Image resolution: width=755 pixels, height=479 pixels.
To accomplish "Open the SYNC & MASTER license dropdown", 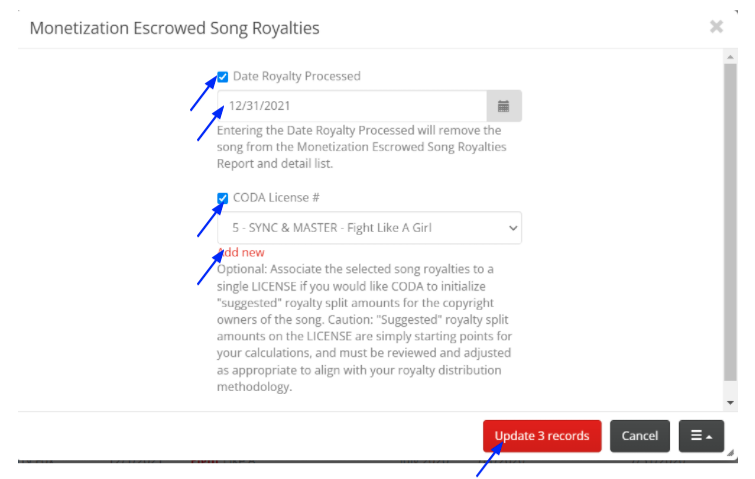I will click(369, 228).
